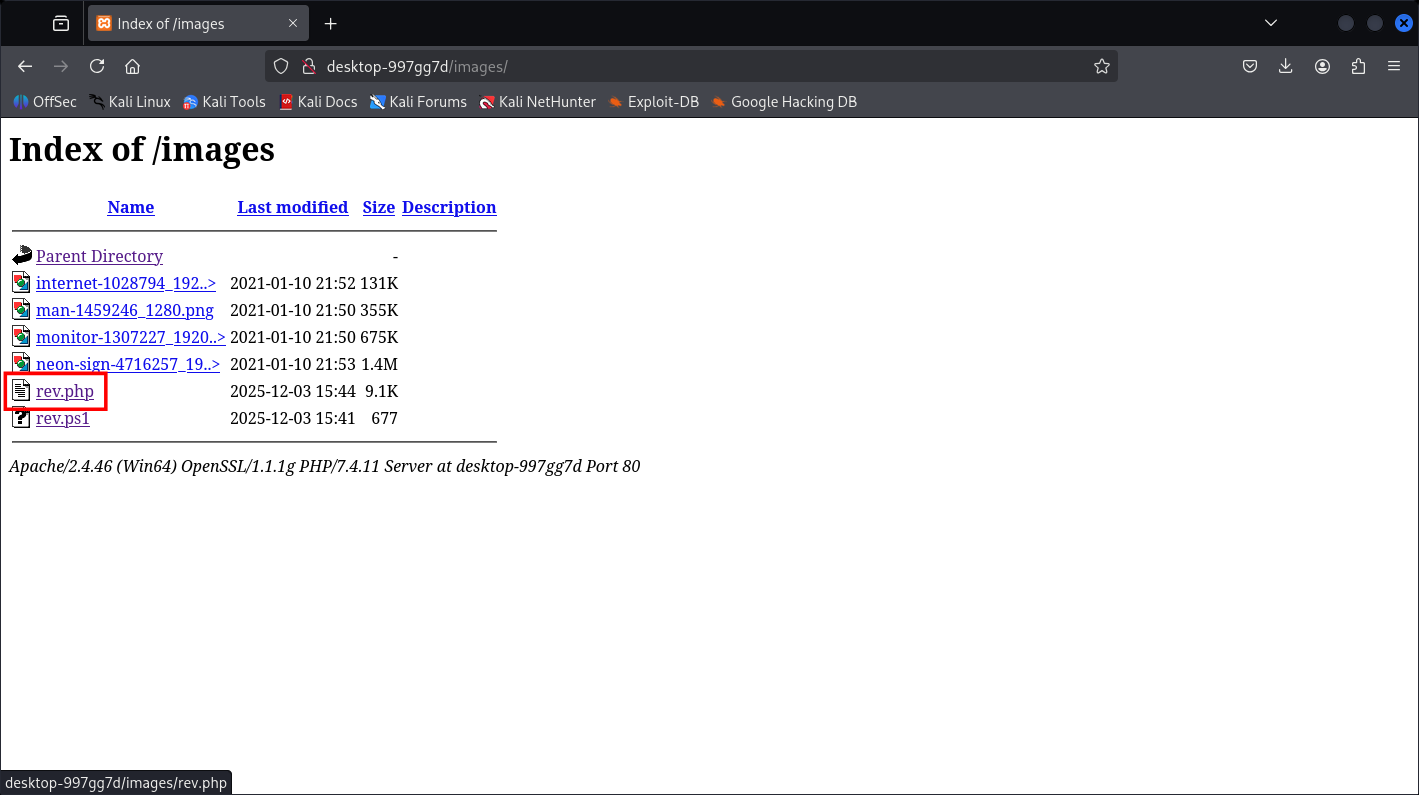Open a new tab with plus button
The height and width of the screenshot is (795, 1419).
[x=331, y=23]
